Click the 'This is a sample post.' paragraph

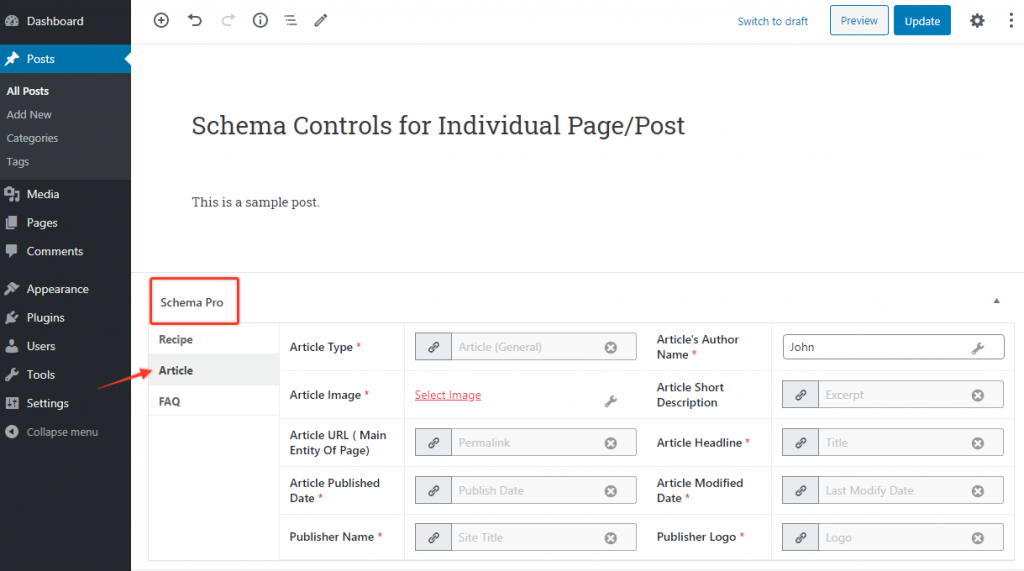(x=255, y=202)
